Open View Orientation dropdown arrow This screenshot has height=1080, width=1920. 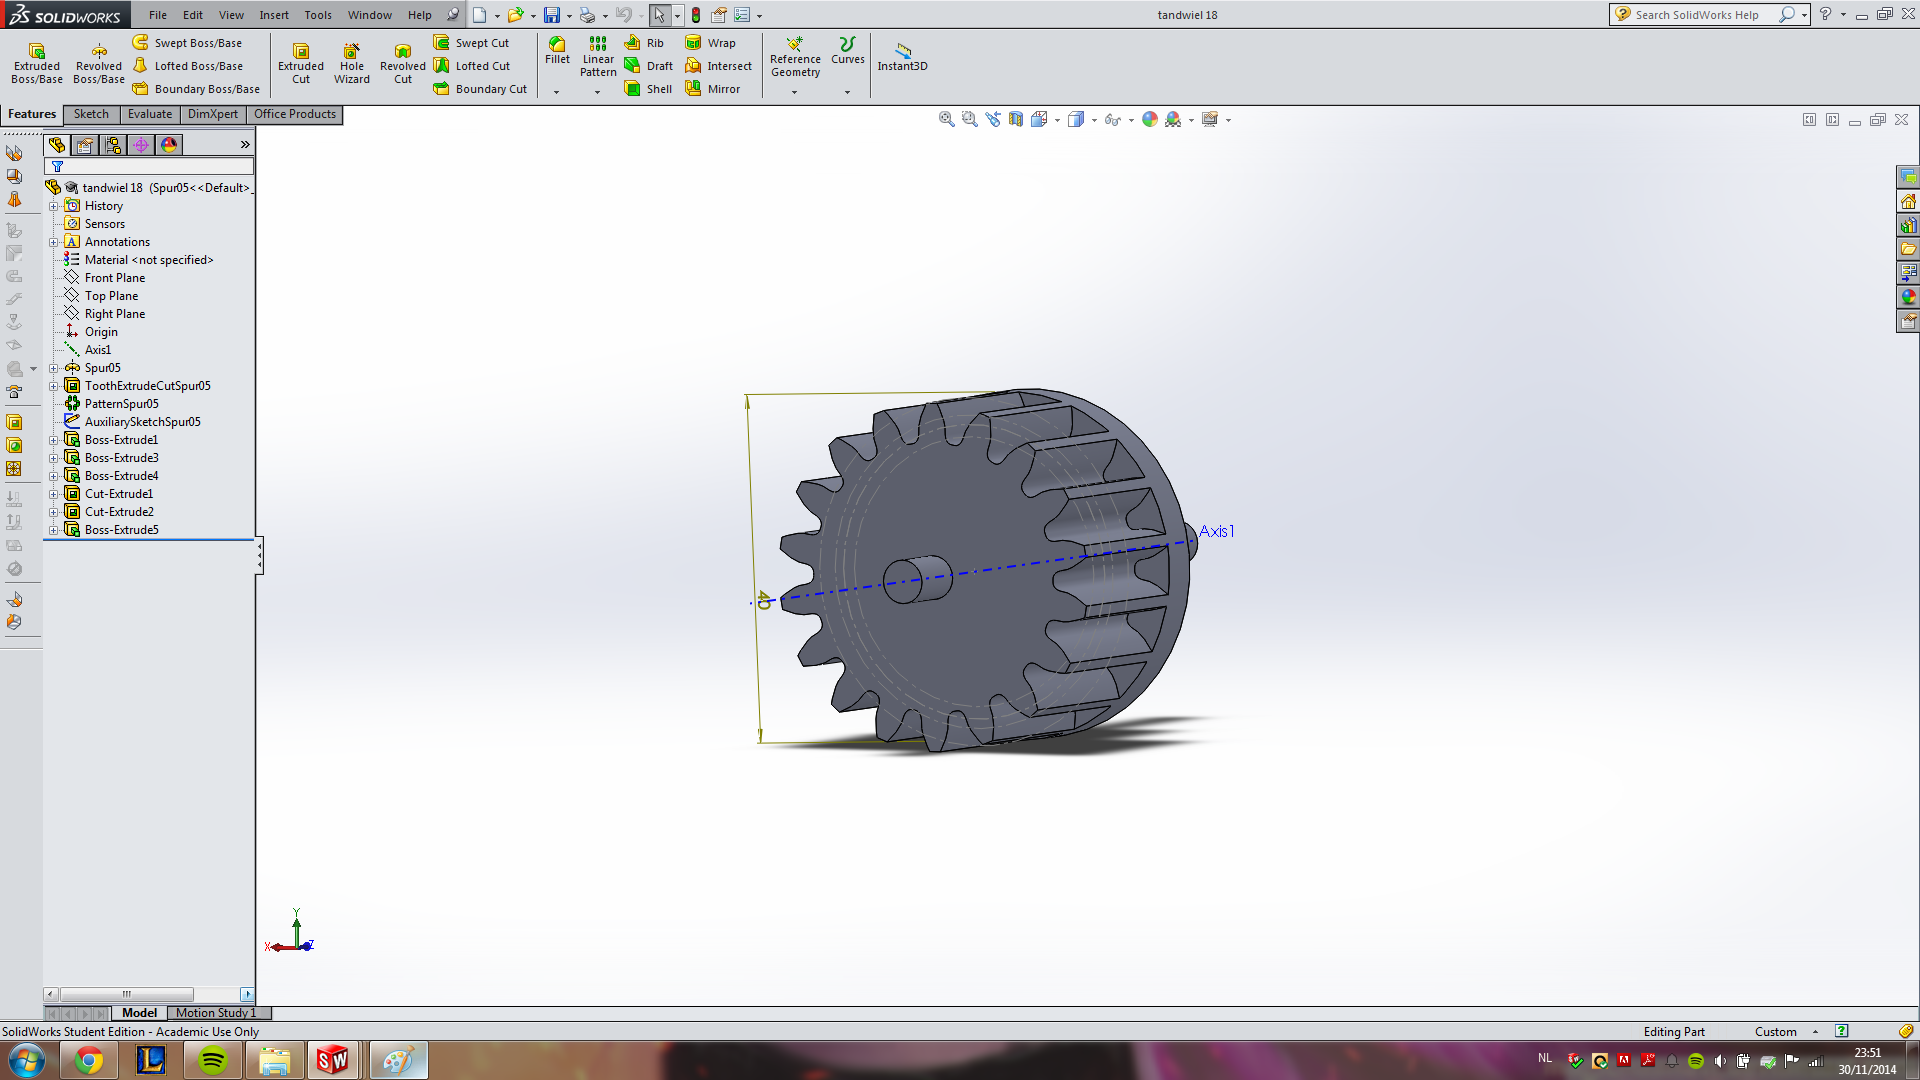point(1058,120)
